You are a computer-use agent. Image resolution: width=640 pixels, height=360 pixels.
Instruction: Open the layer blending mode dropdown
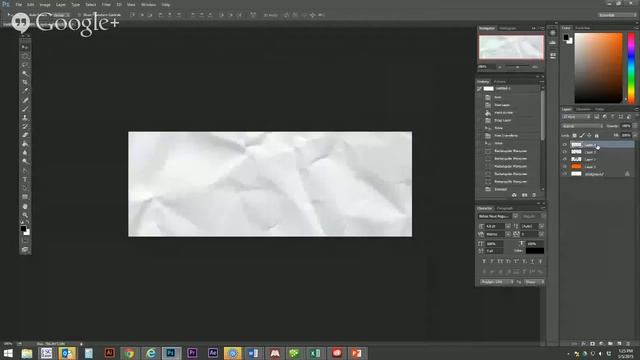[582, 126]
